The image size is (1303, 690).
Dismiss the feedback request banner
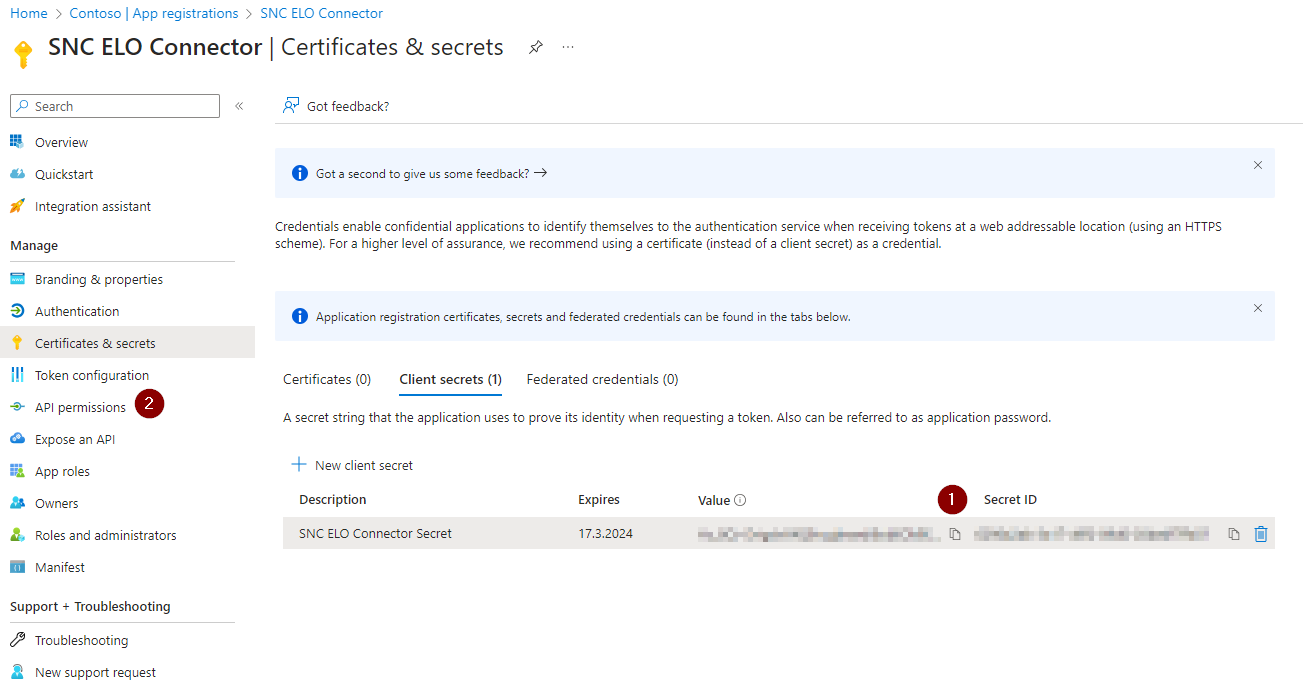click(x=1258, y=166)
